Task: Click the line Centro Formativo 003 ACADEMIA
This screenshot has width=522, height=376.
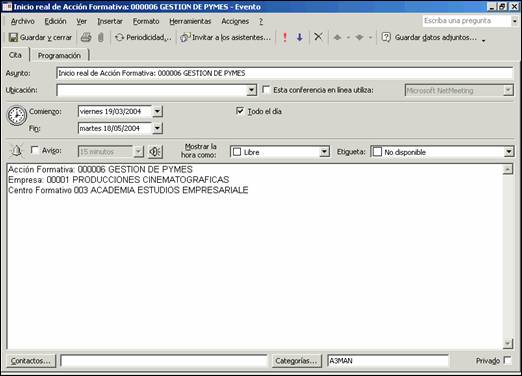Action: pos(128,190)
